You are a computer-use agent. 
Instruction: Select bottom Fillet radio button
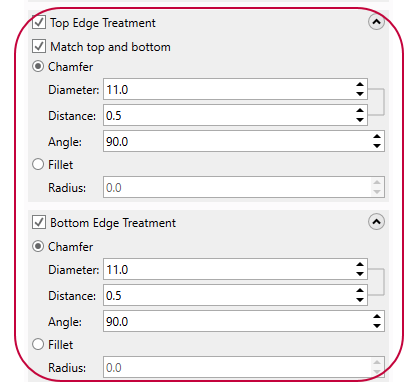coord(38,344)
